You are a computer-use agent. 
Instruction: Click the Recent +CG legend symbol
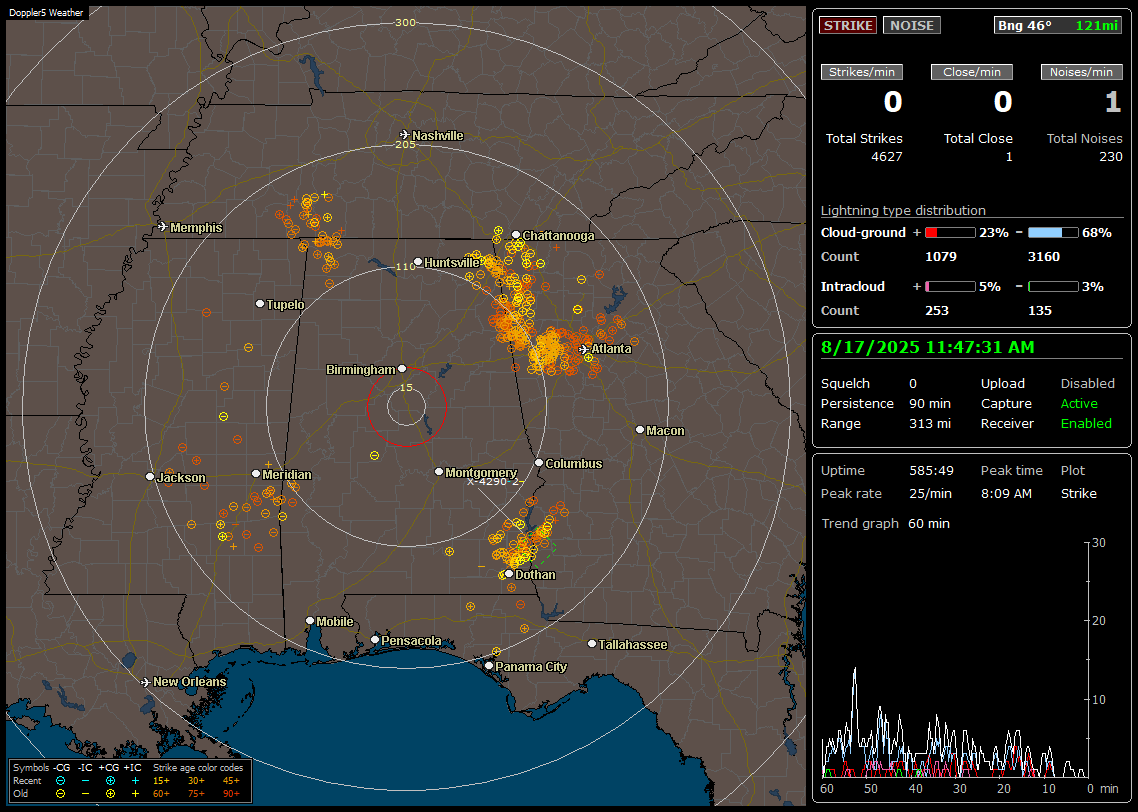(x=110, y=781)
